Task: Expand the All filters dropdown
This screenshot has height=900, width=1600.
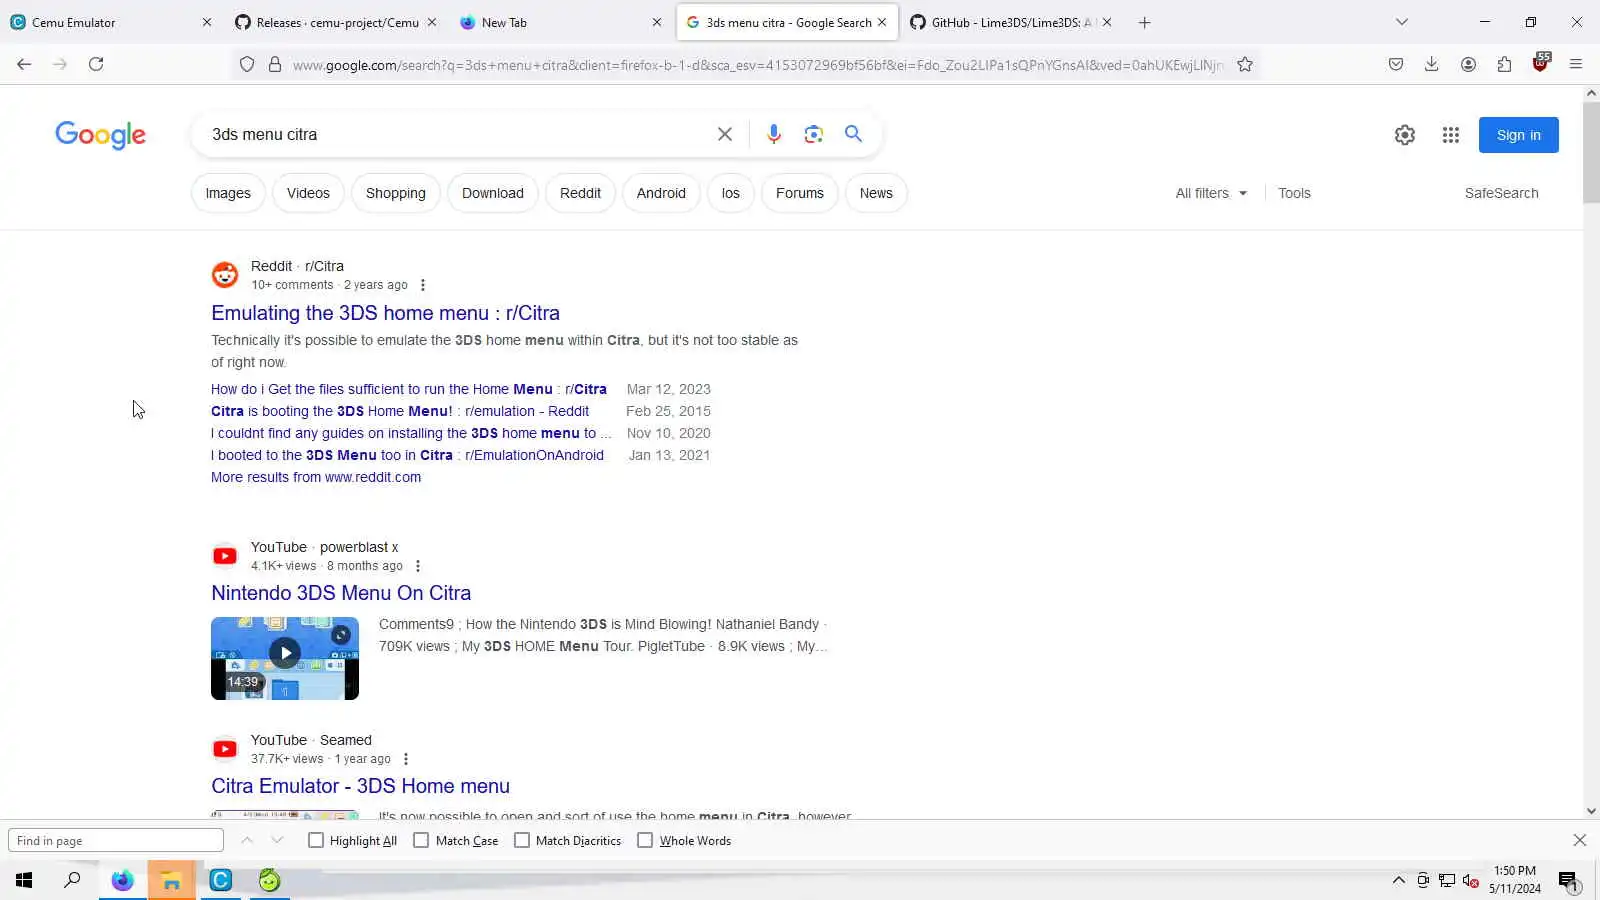Action: point(1211,193)
